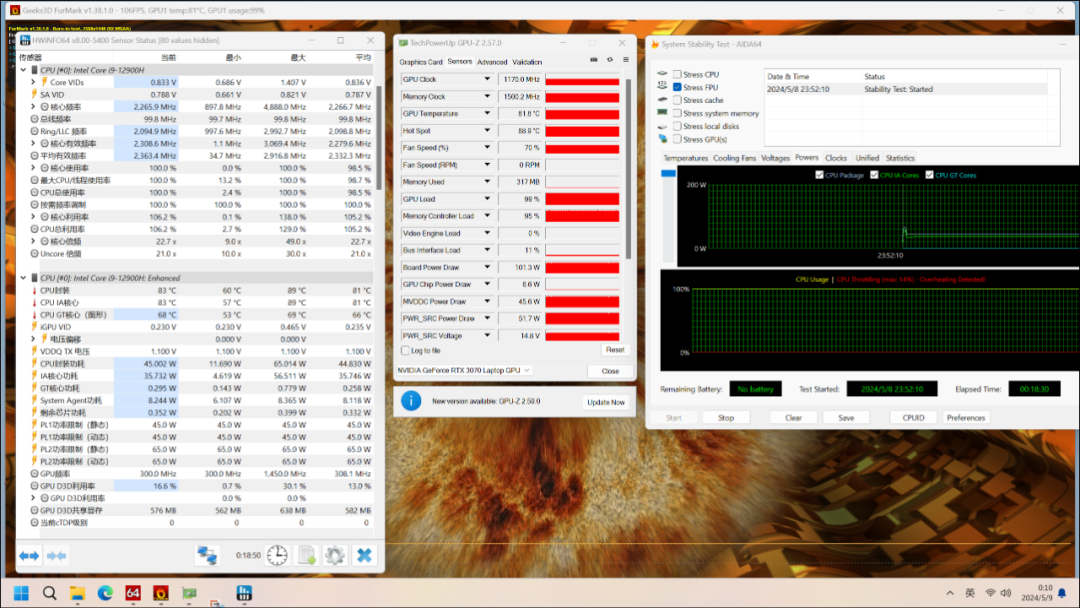This screenshot has height=608, width=1080.
Task: Click GPU-Z refresh icon
Action: point(610,60)
